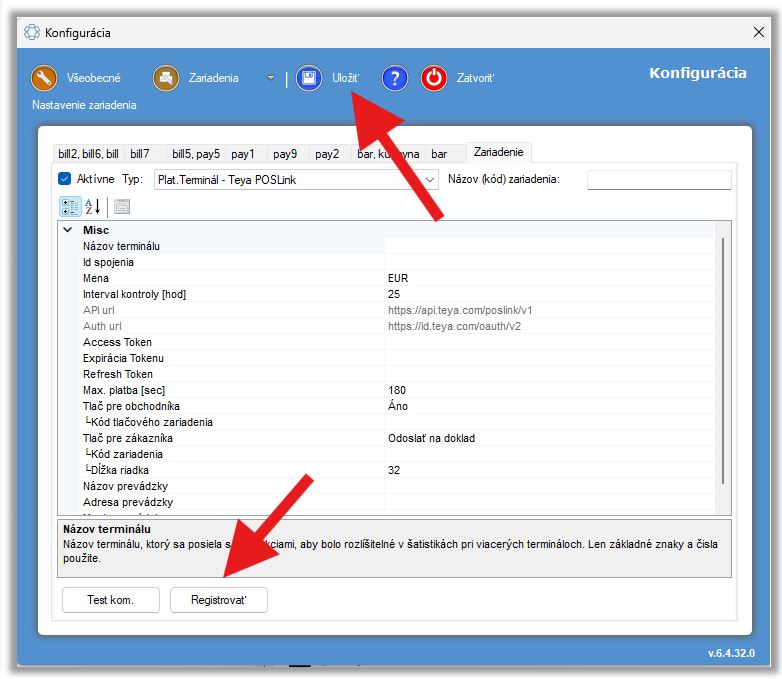Screen dimensions: 782x679
Task: Sort properties alphabetically with A-Z icon
Action: pos(92,207)
